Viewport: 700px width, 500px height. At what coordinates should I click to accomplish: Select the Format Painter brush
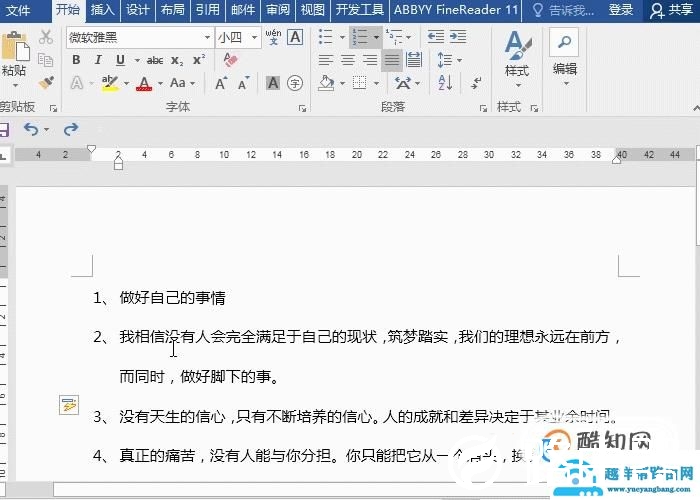click(46, 83)
